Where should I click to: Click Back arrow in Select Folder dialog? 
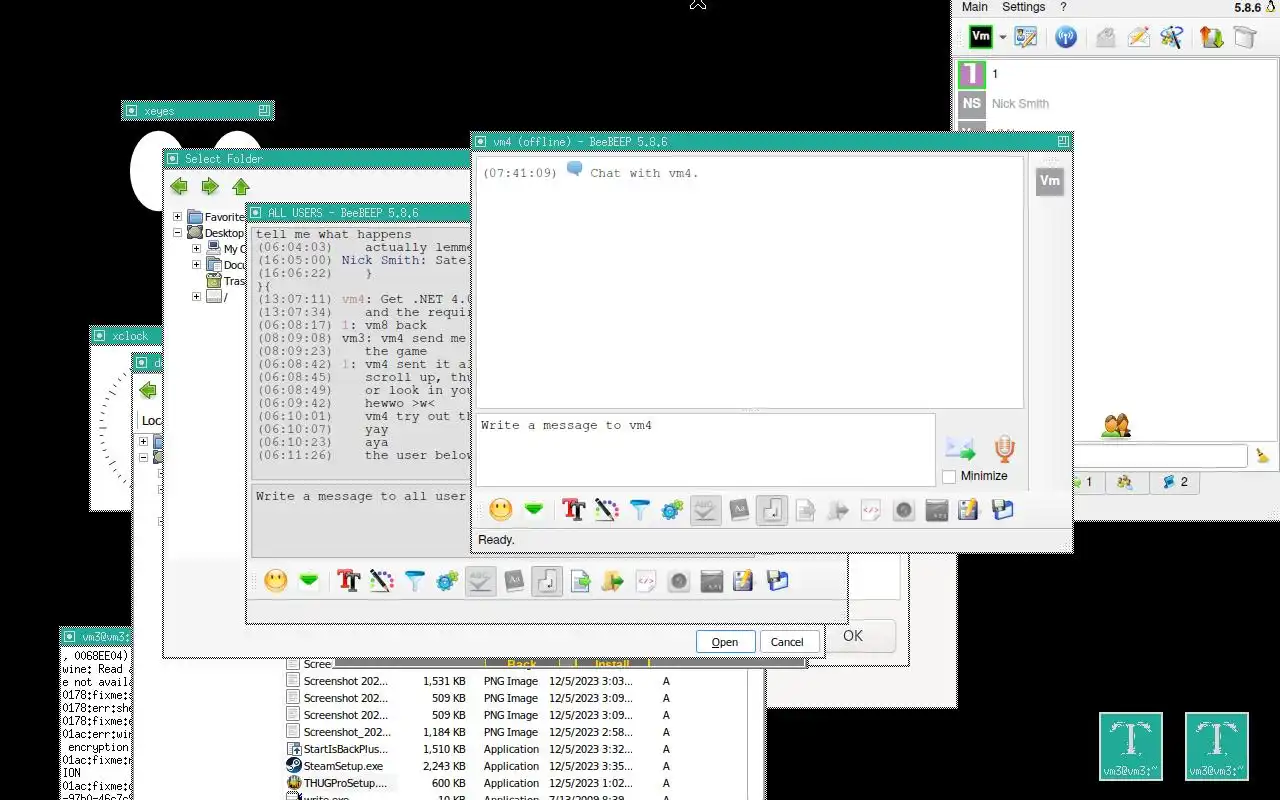click(179, 187)
